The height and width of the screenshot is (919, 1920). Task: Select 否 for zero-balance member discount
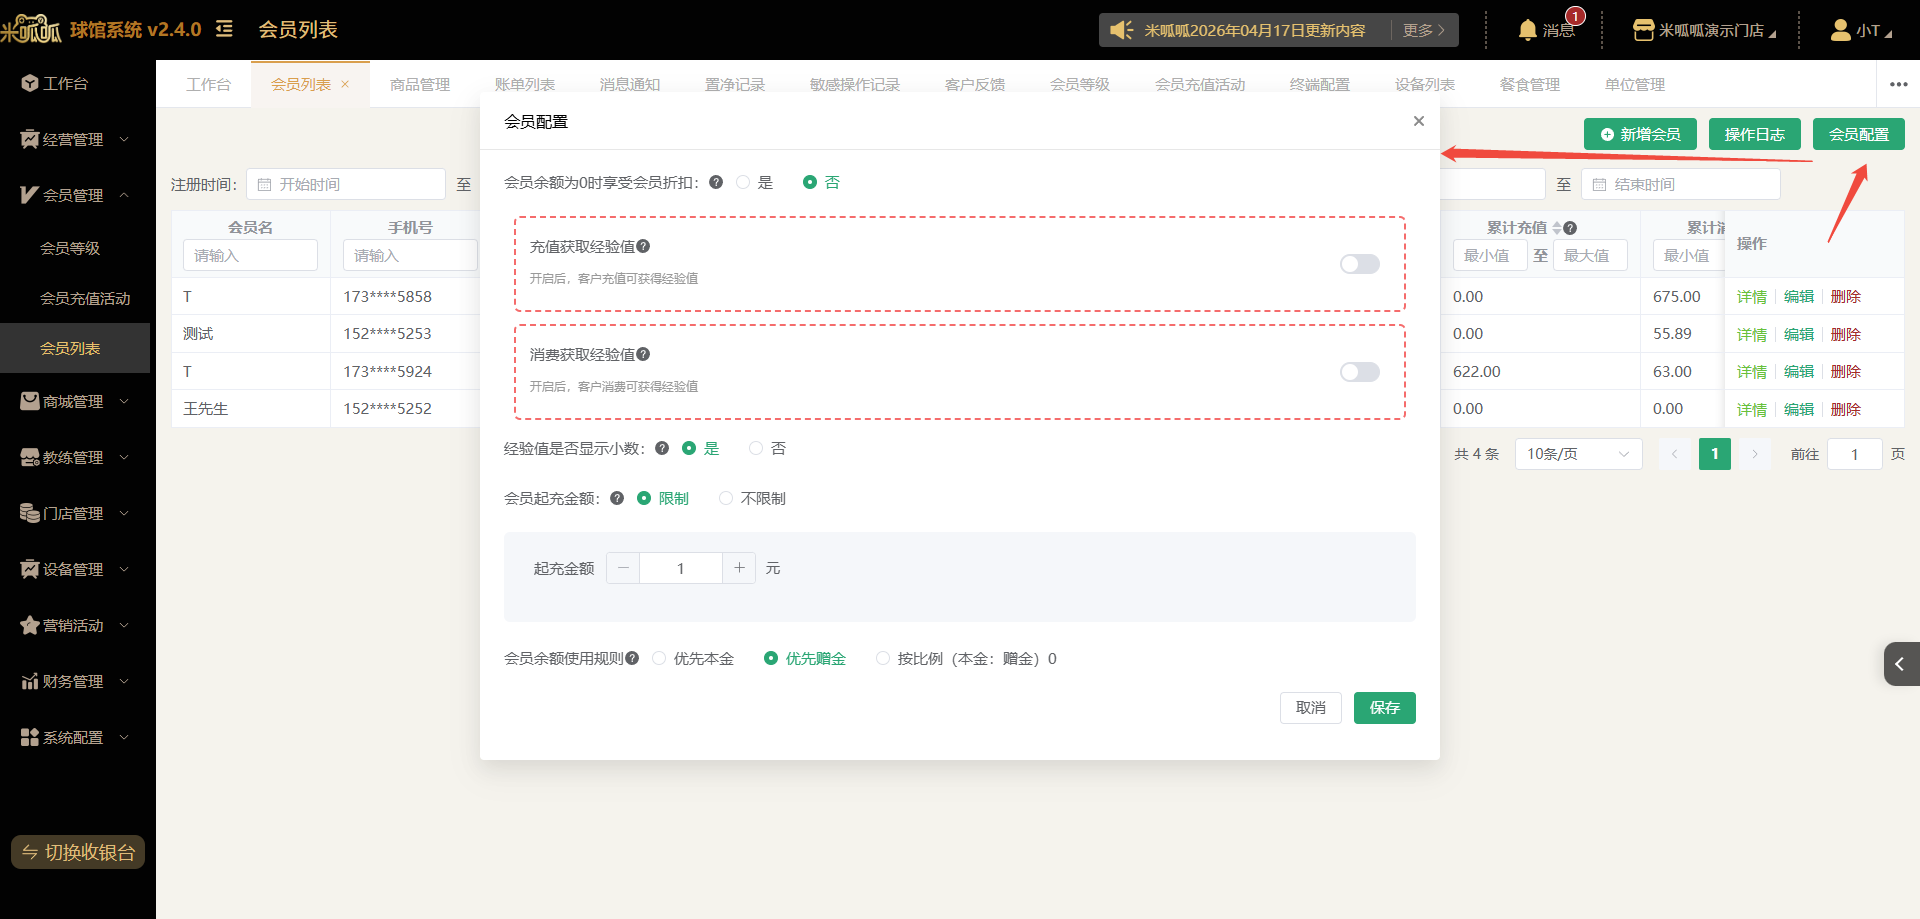[x=822, y=182]
